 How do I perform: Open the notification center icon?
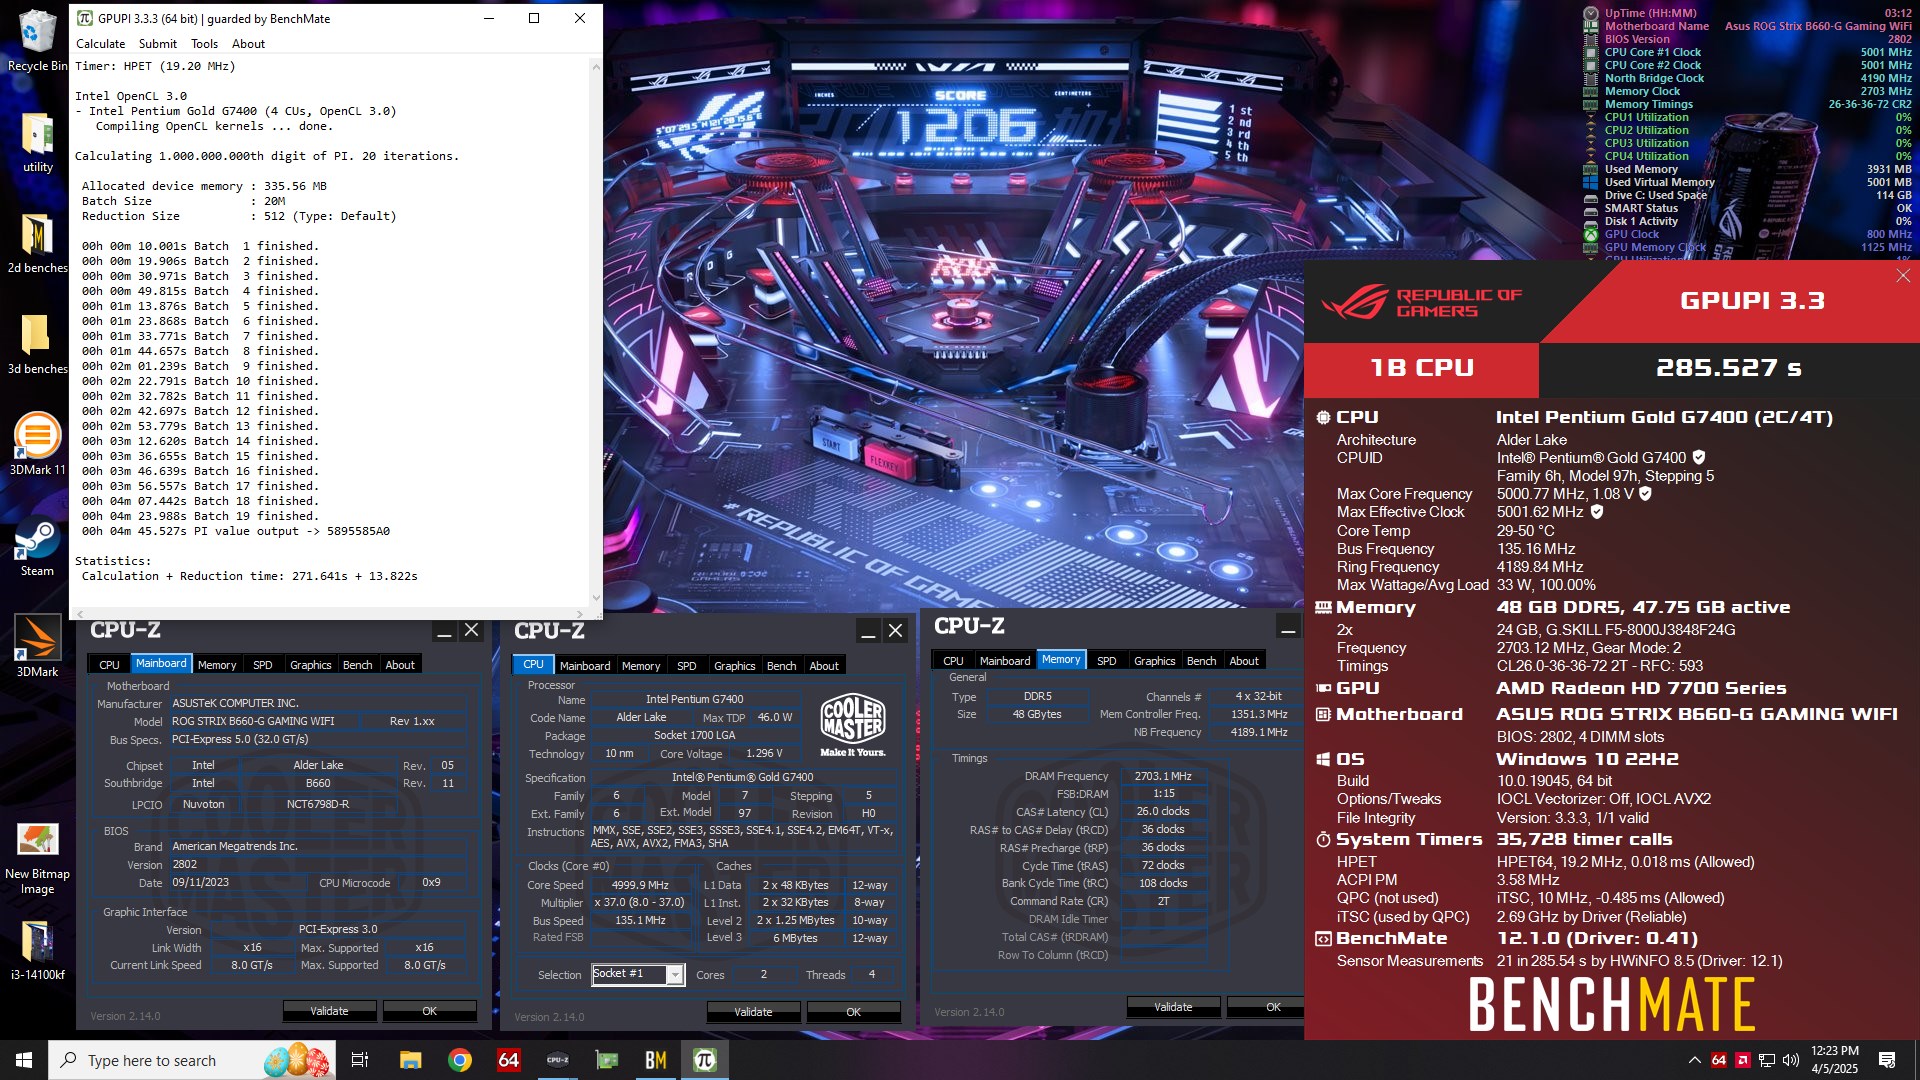point(1887,1060)
